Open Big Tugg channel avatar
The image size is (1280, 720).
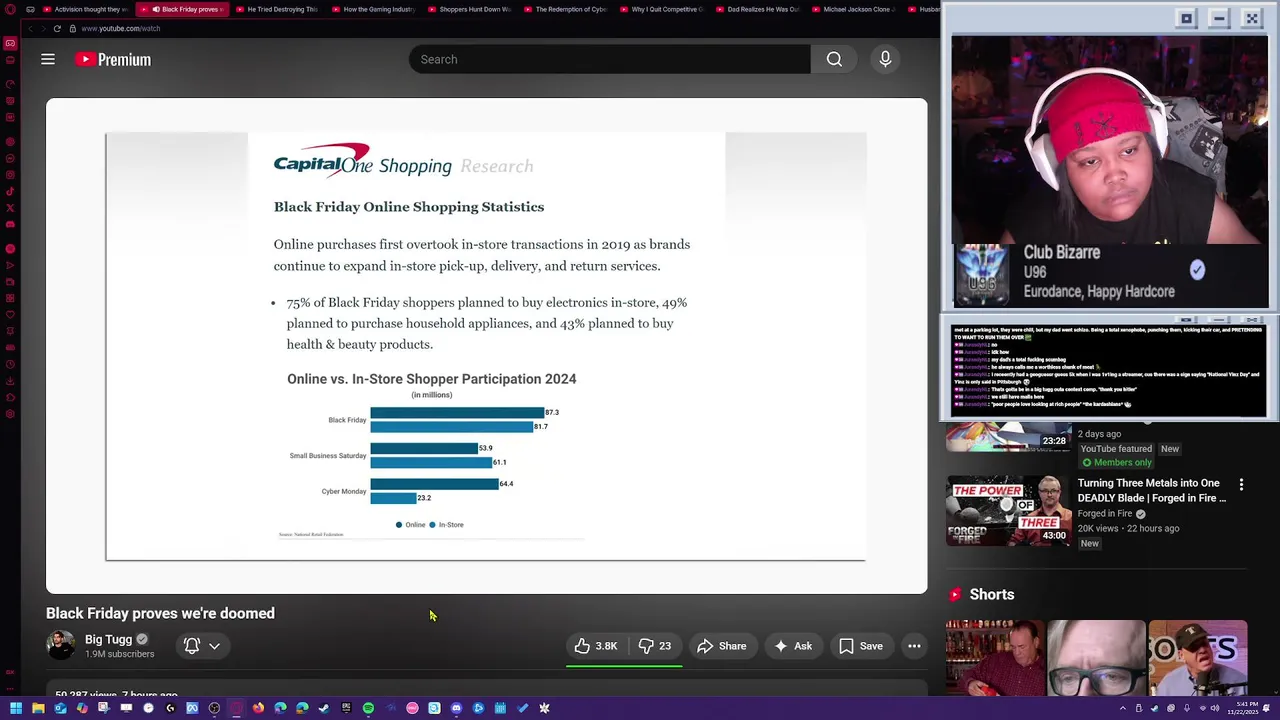coord(60,646)
